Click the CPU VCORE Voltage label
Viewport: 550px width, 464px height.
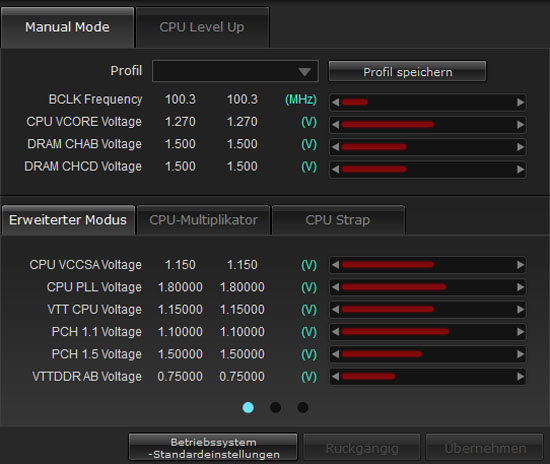coord(84,122)
